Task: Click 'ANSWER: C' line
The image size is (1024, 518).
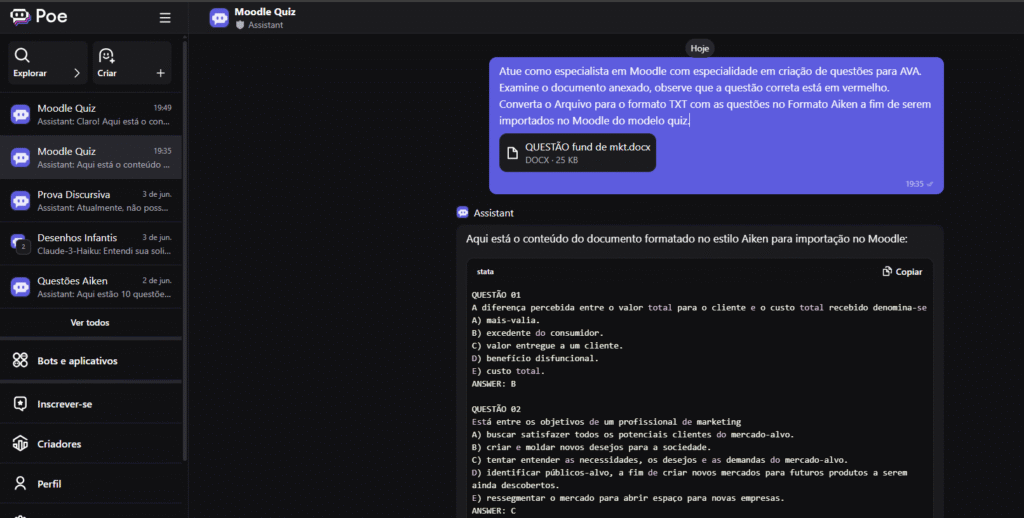Action: pos(494,510)
